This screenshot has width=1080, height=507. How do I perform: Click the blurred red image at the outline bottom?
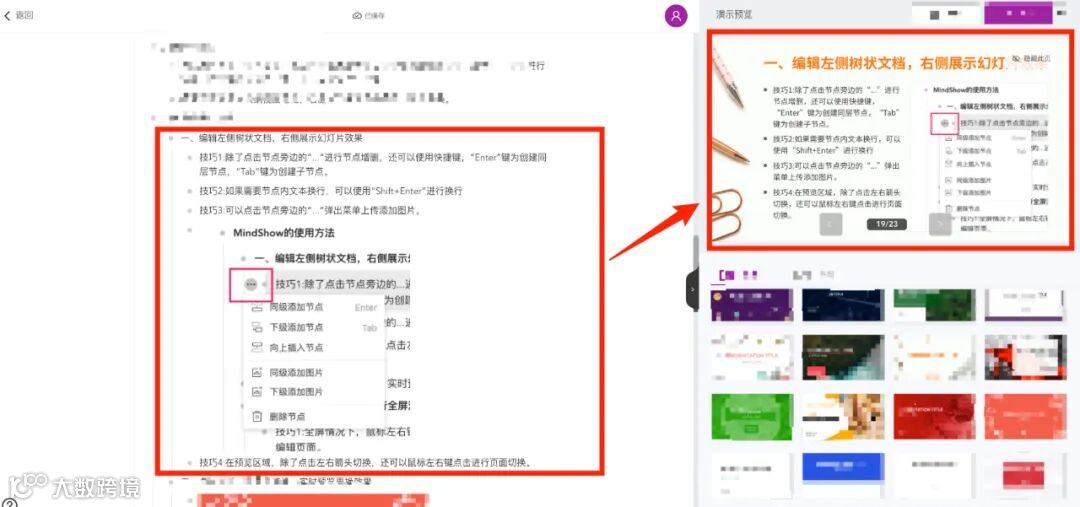click(x=313, y=500)
